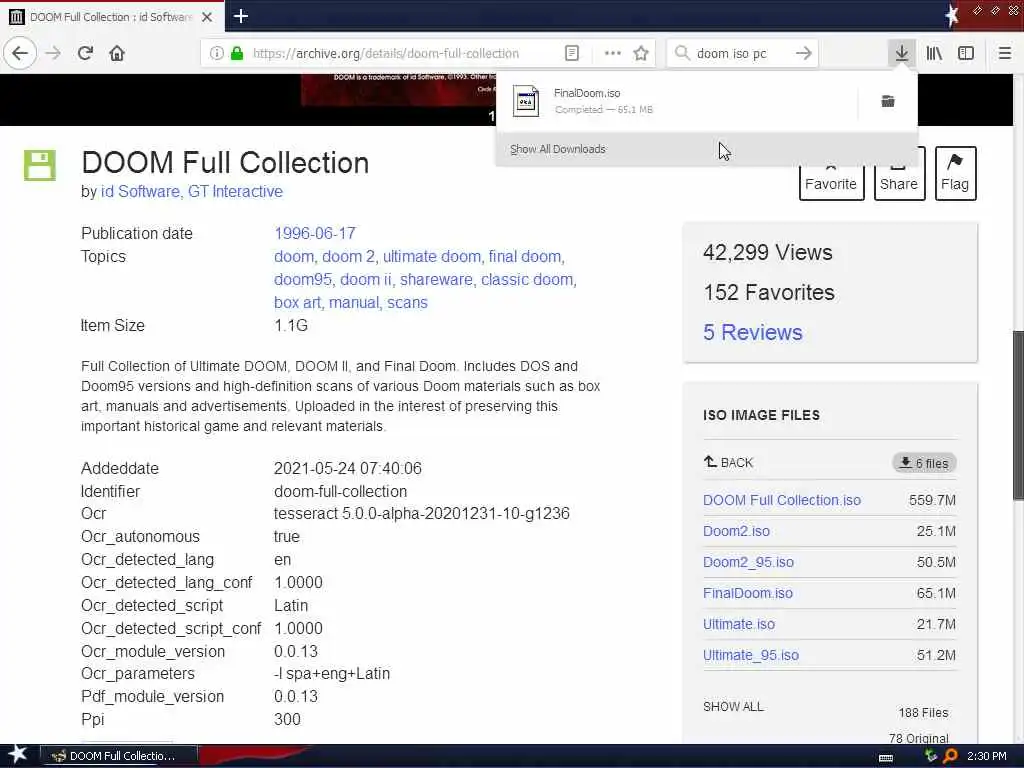1024x768 pixels.
Task: Open the shareware topic link
Action: click(436, 280)
